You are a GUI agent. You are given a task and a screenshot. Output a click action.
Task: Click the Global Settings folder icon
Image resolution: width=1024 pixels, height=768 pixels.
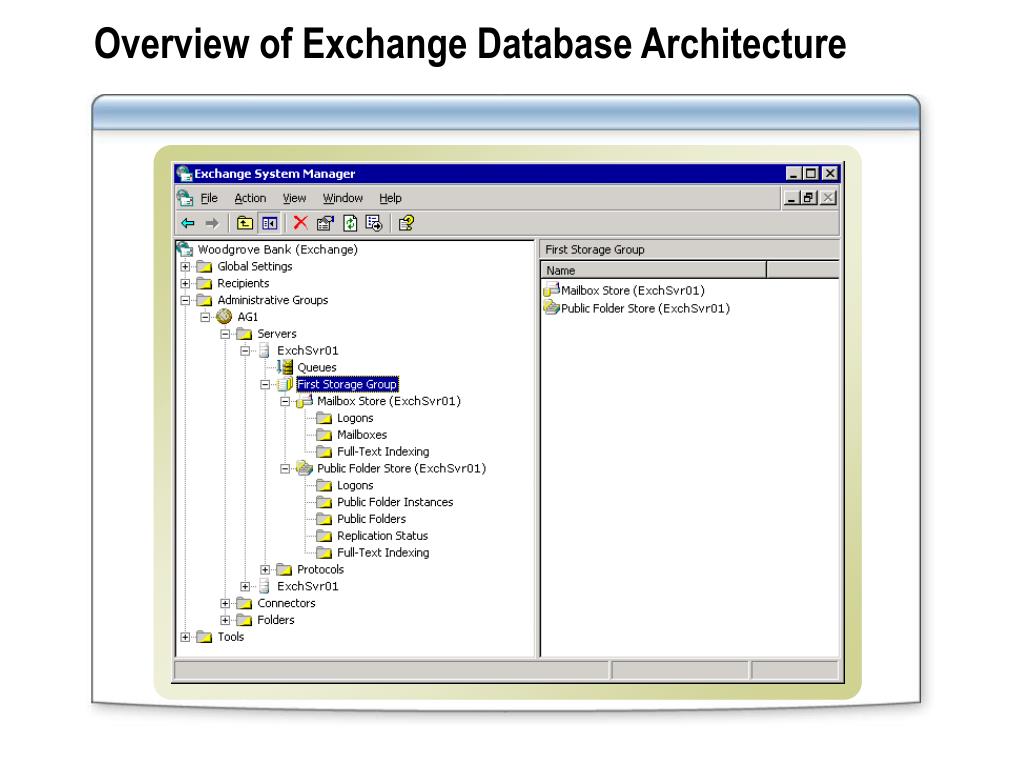pyautogui.click(x=204, y=266)
